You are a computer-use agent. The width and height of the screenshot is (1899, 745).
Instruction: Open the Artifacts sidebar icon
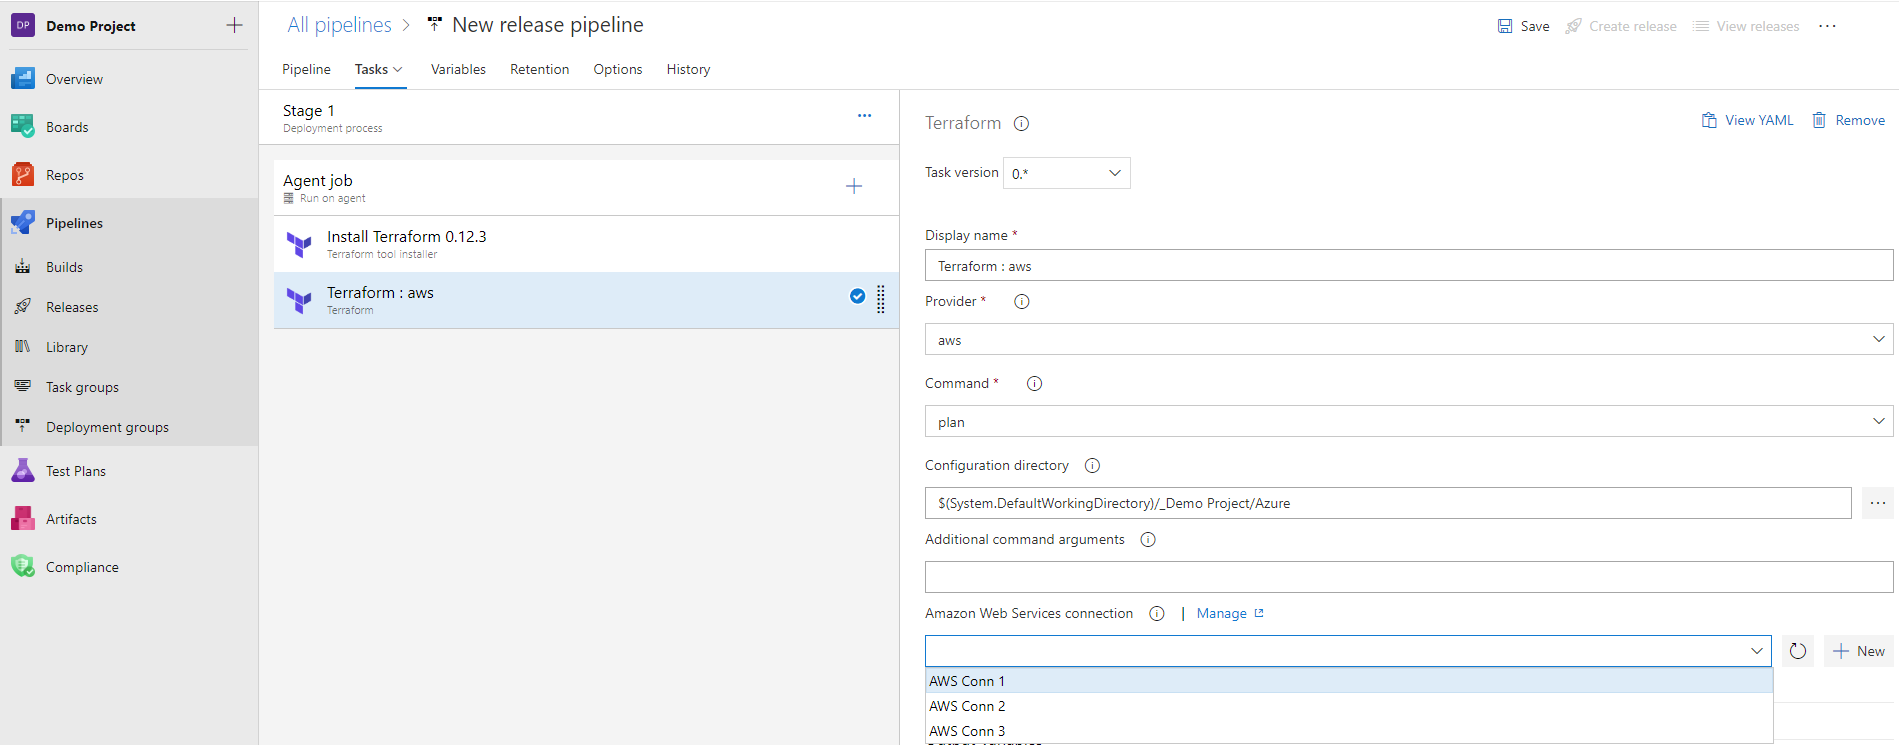(x=23, y=519)
